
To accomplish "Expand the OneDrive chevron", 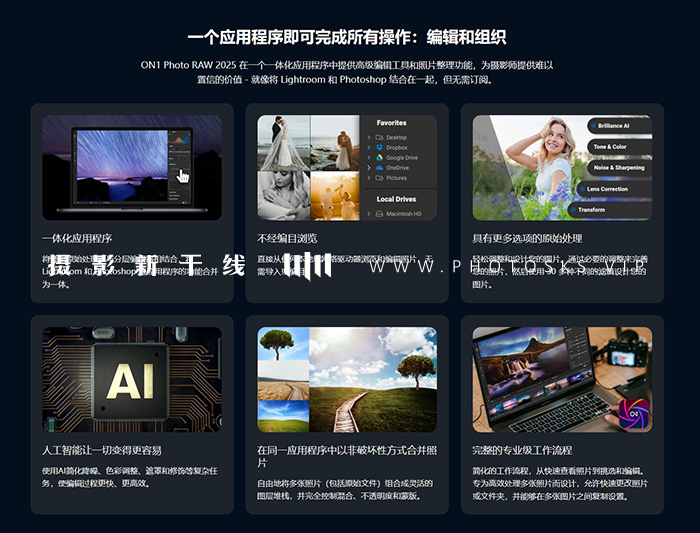I will (x=369, y=168).
